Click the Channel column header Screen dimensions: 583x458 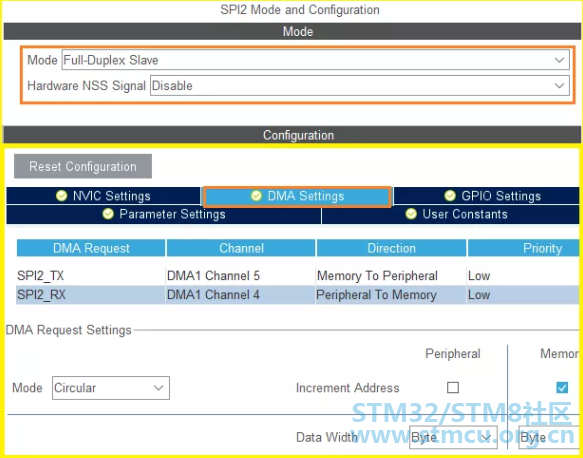coord(241,248)
